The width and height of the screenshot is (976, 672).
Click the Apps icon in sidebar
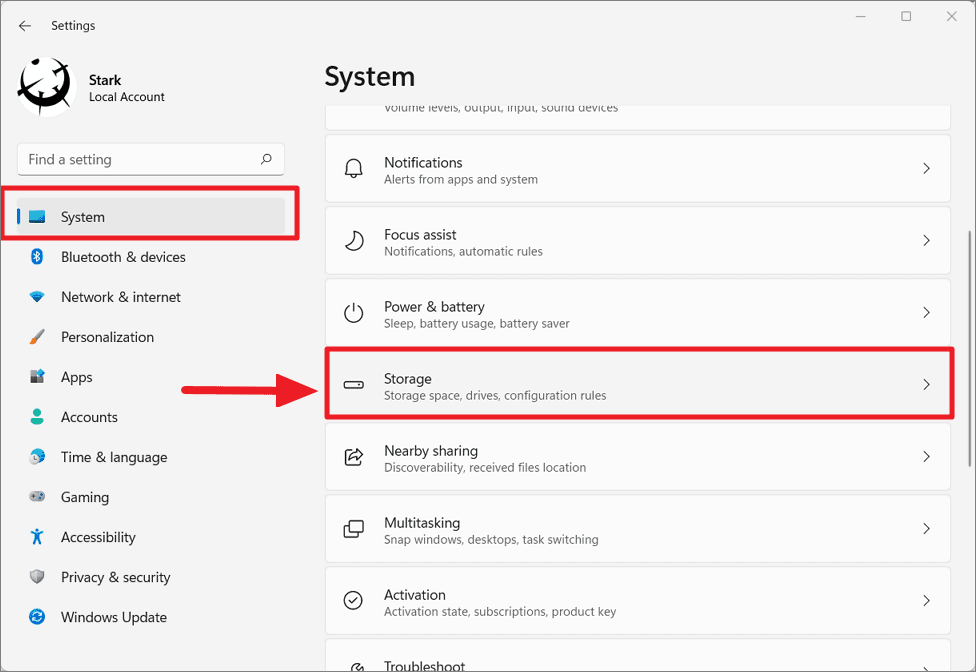coord(37,376)
